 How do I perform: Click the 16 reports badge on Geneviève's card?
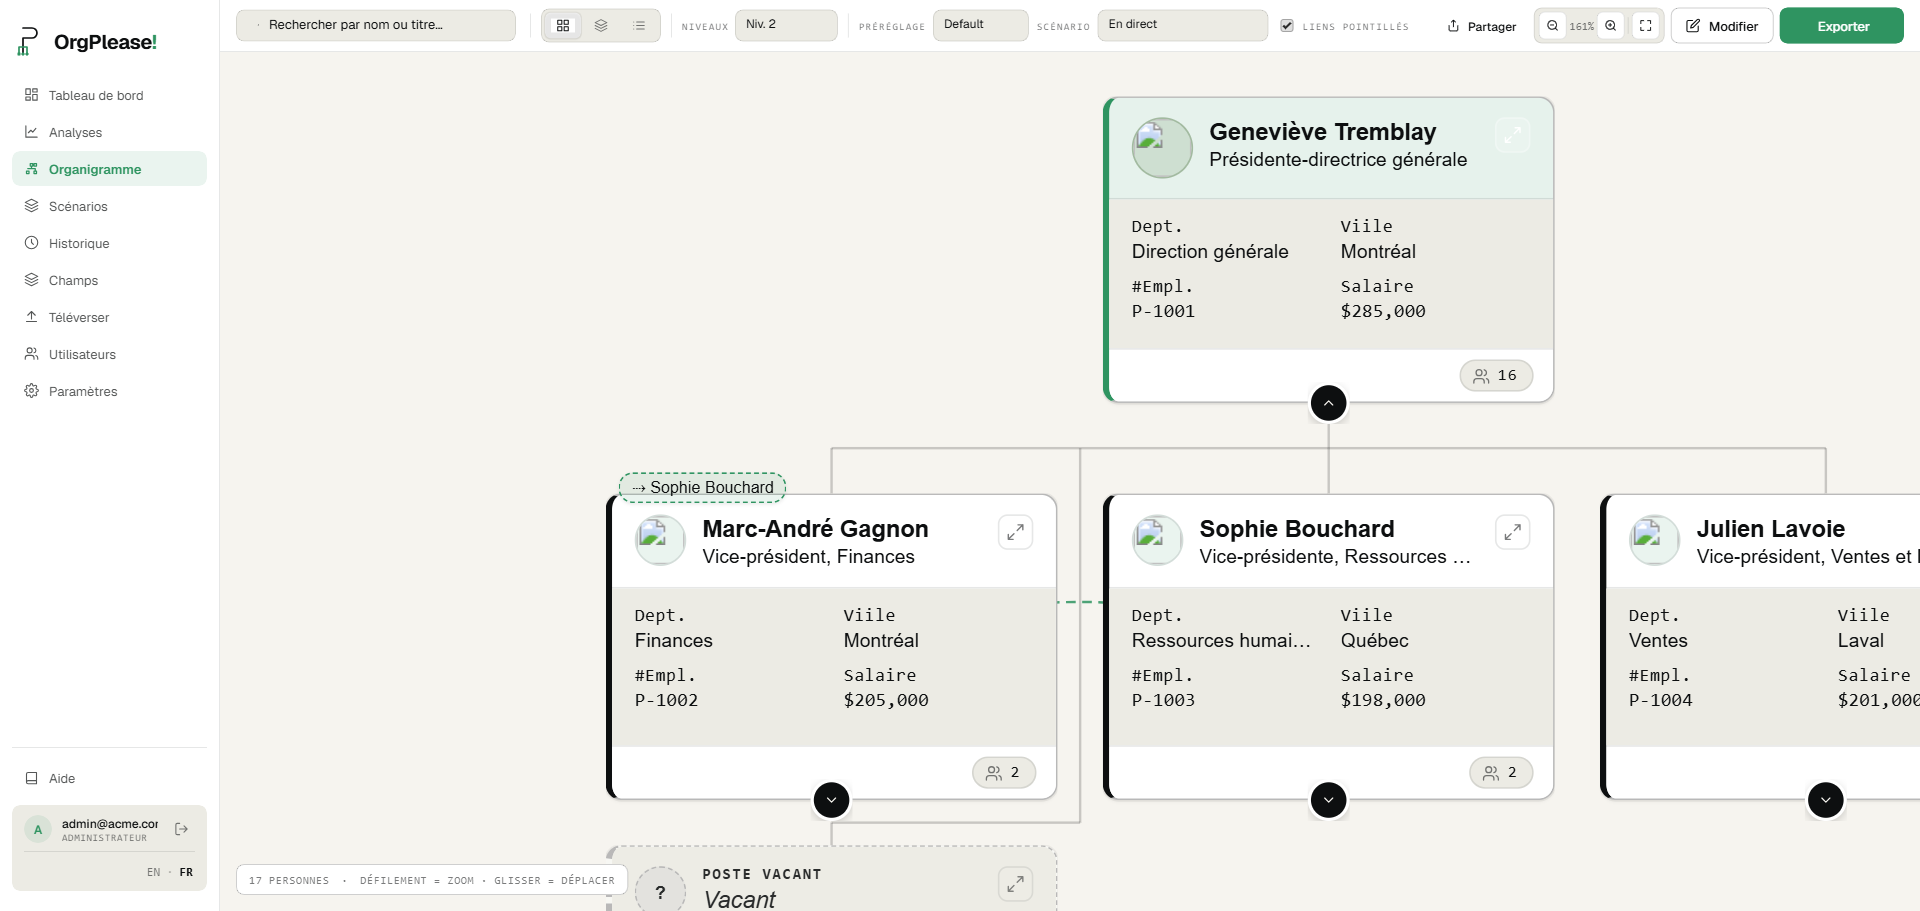pos(1496,375)
